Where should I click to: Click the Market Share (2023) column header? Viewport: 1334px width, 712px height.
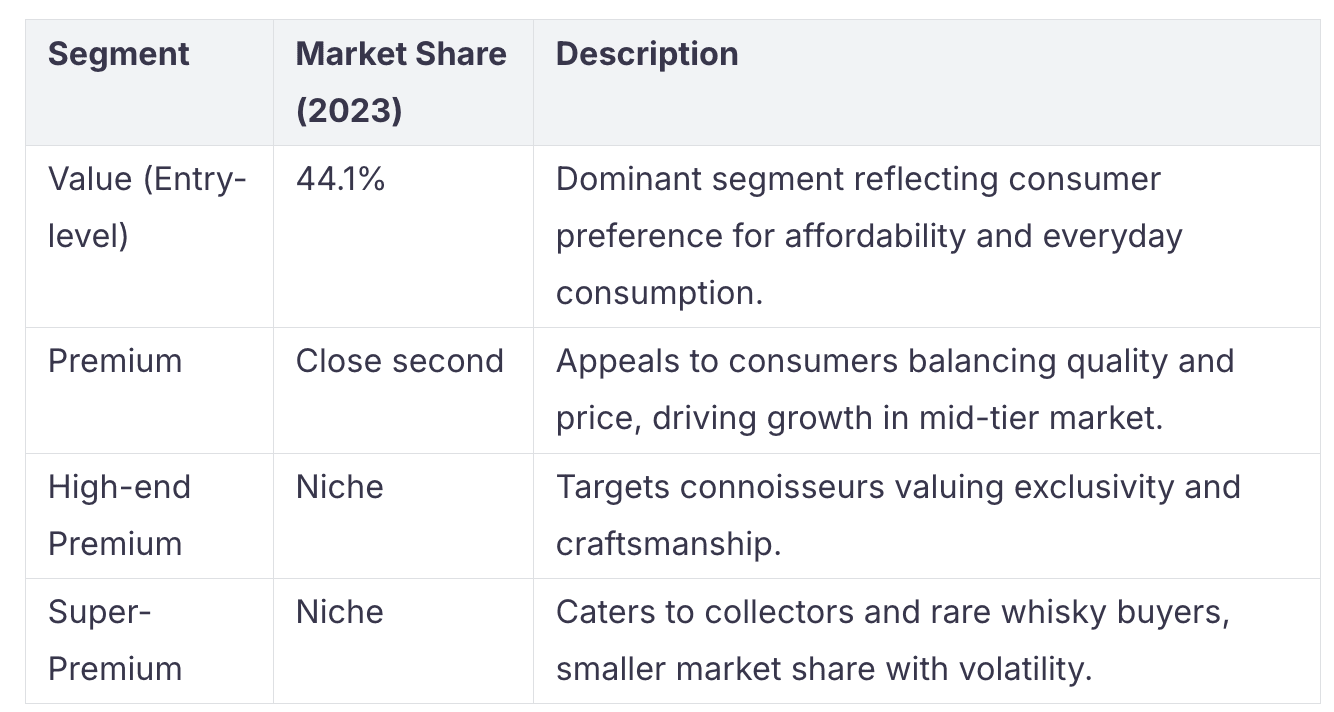tap(403, 82)
